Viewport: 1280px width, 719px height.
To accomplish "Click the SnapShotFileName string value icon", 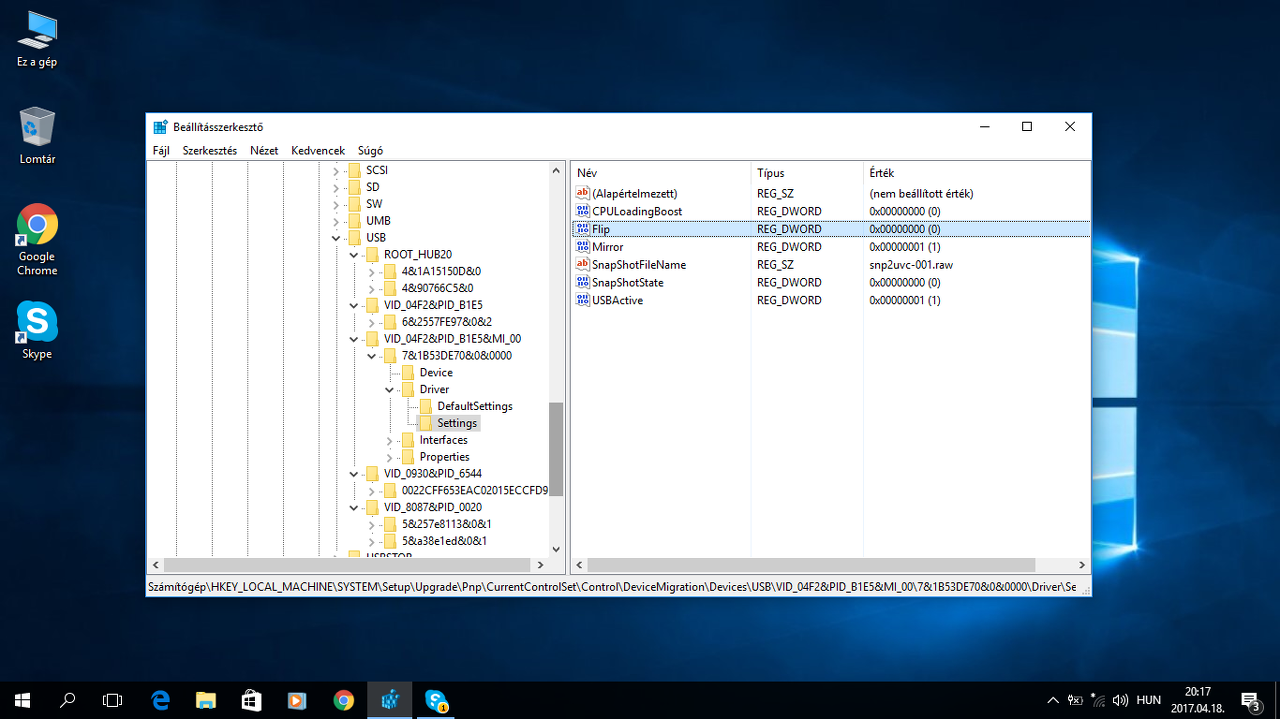I will coord(583,264).
